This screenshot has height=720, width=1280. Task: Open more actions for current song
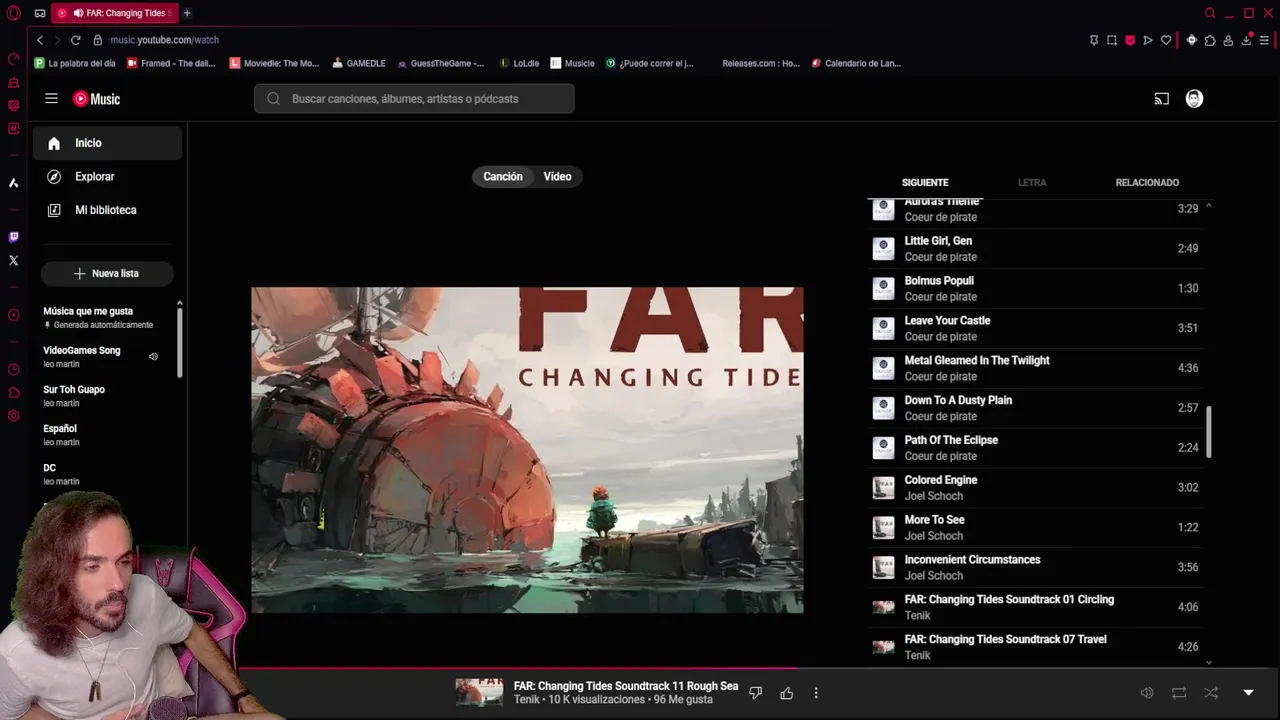[816, 693]
